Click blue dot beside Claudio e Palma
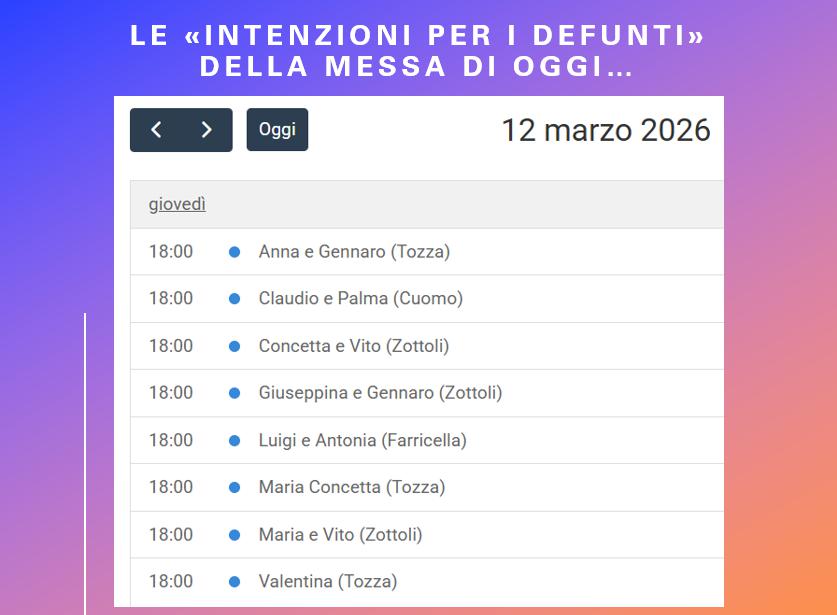The height and width of the screenshot is (615, 837). pos(234,299)
